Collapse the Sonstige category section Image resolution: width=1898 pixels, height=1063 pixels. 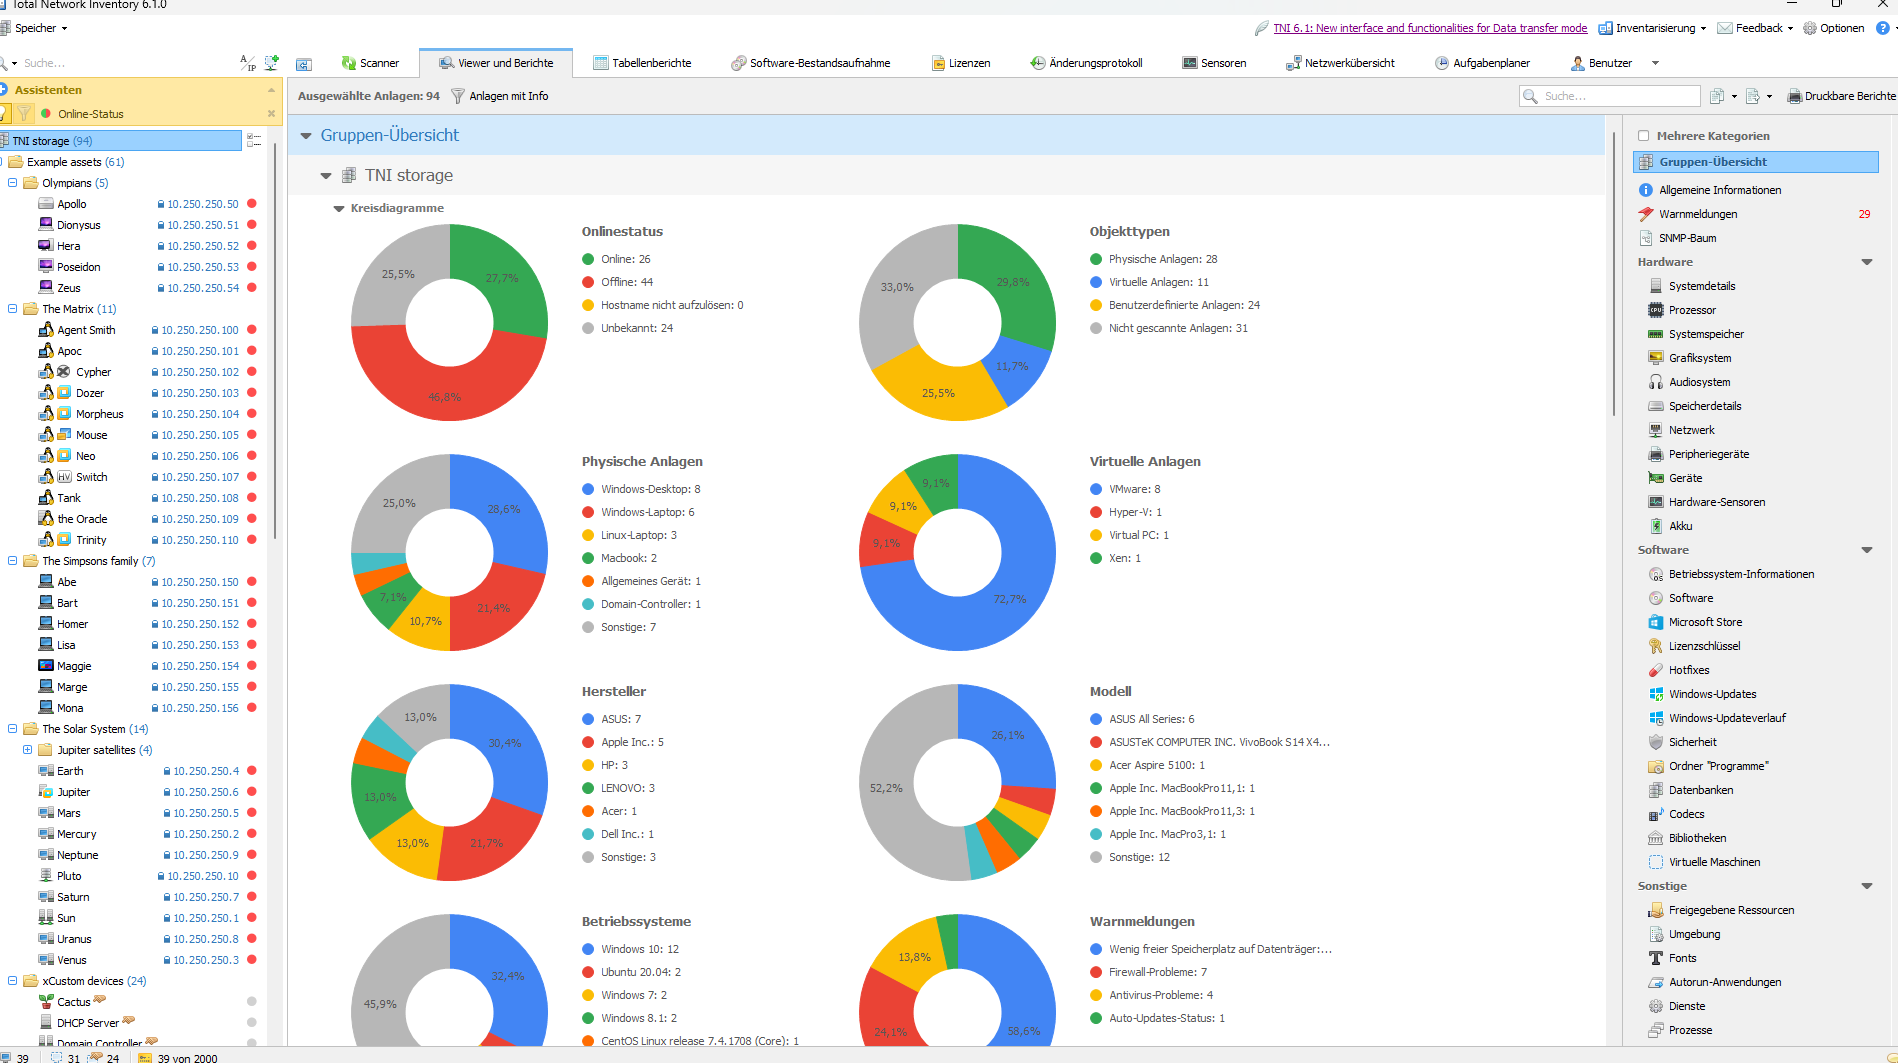tap(1866, 886)
